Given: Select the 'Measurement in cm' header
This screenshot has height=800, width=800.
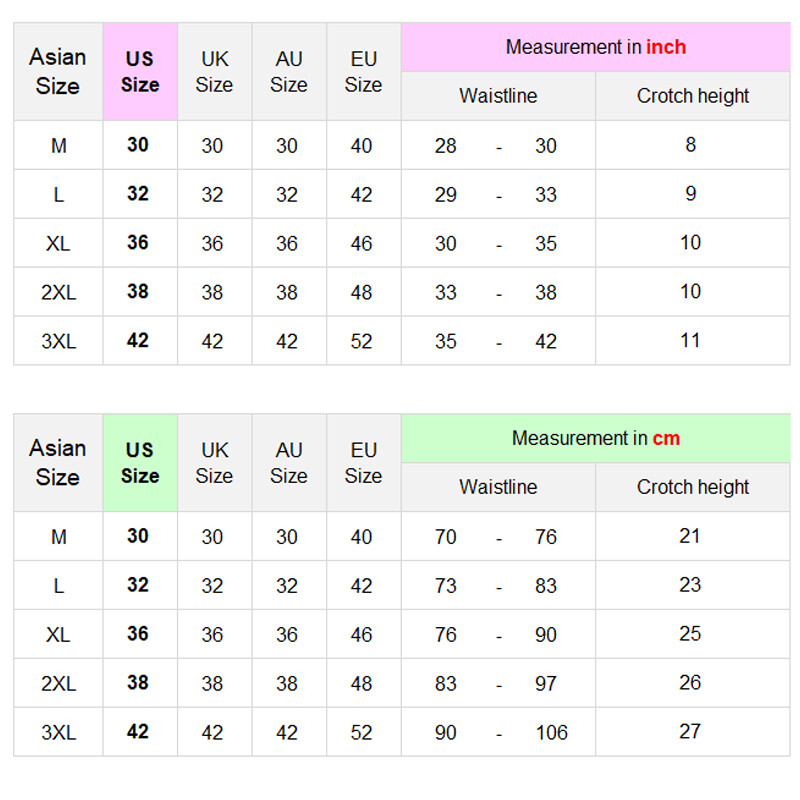Looking at the screenshot, I should coord(595,438).
